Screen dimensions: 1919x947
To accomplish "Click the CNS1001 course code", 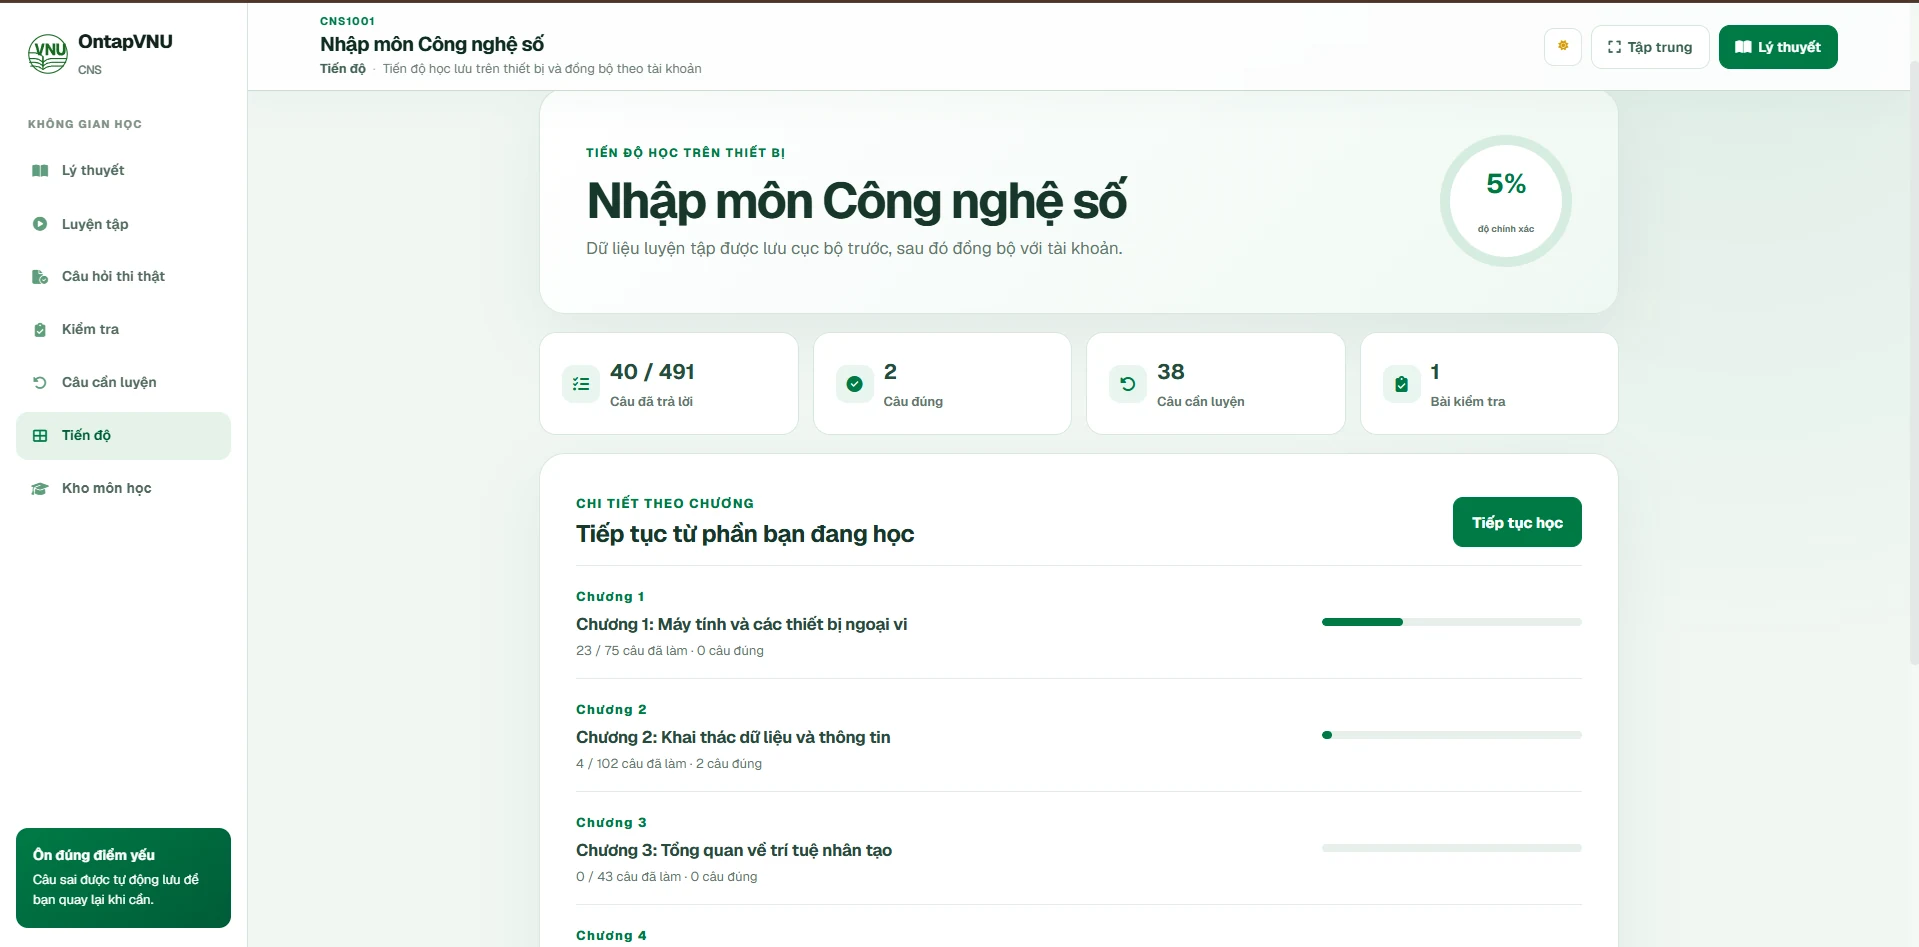I will click(348, 21).
